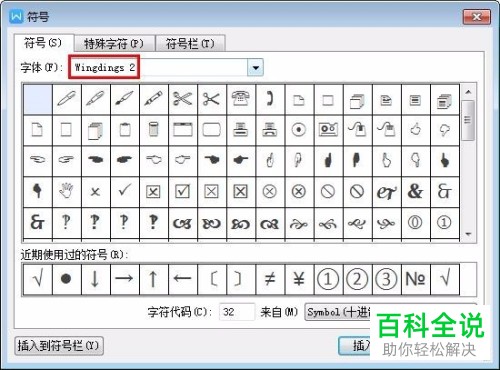The height and width of the screenshot is (370, 500).
Task: Click the symbol grid scroll up arrow
Action: (x=468, y=92)
